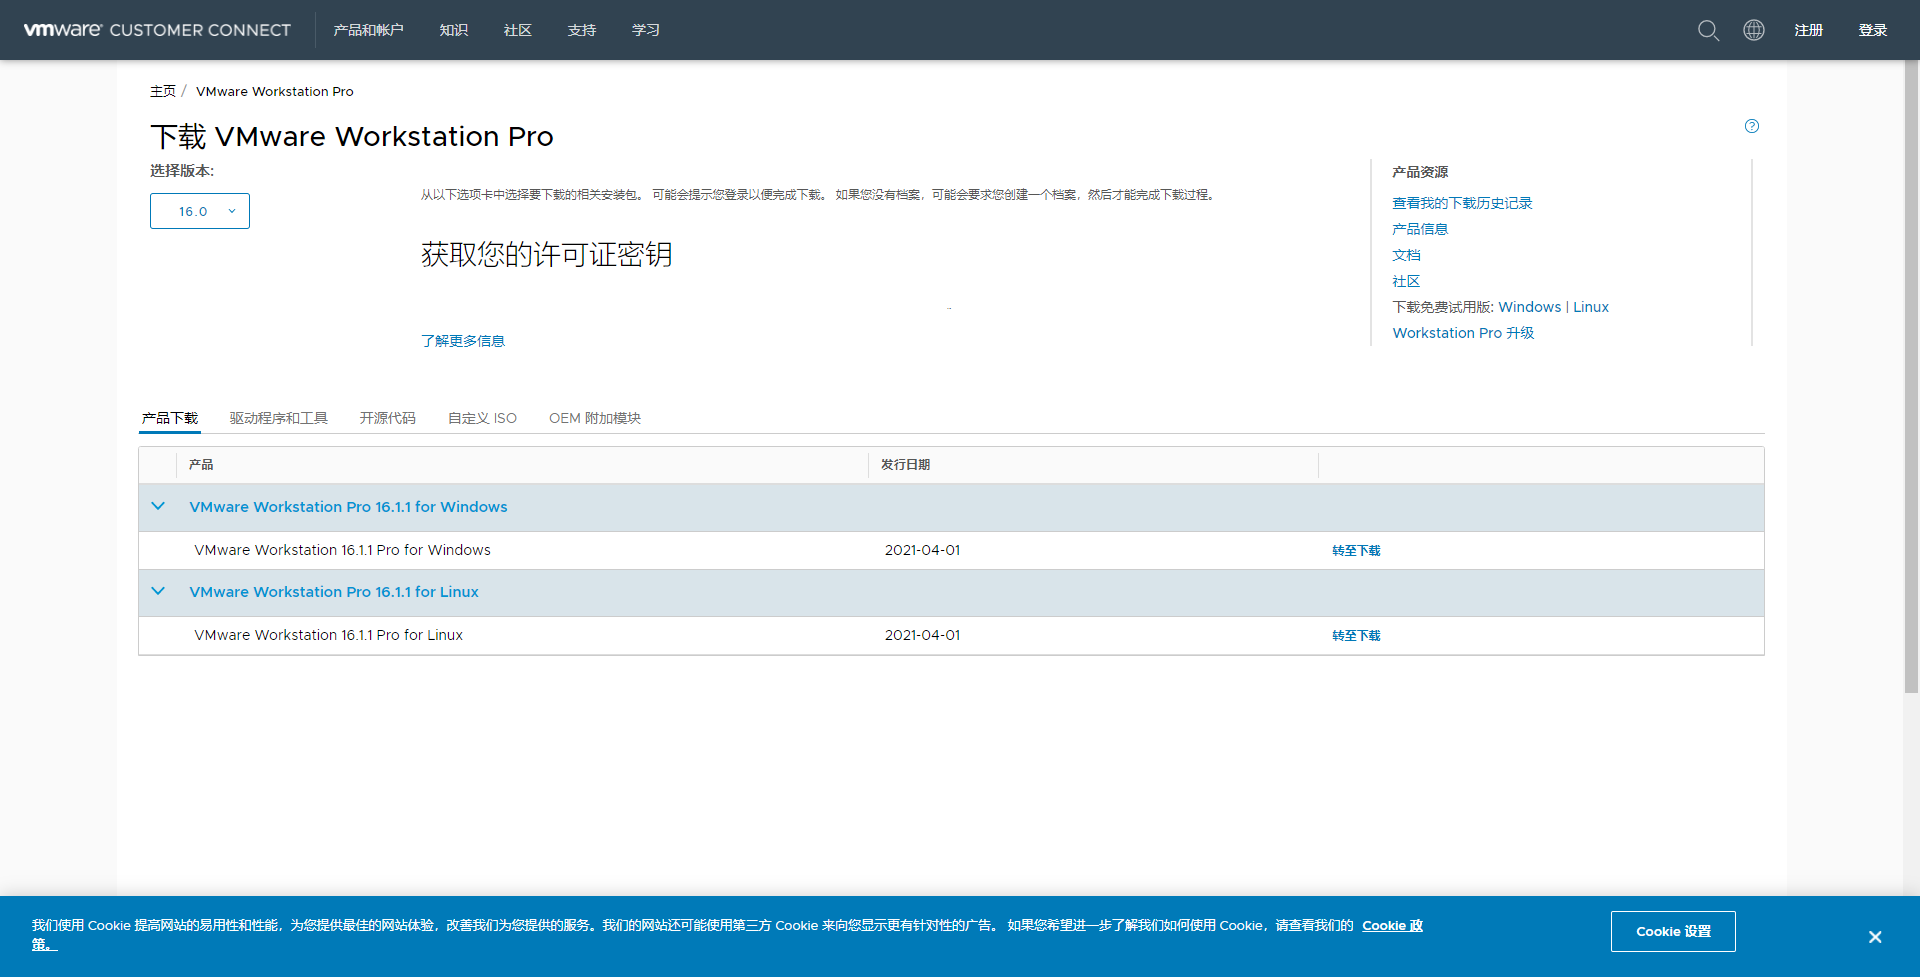Click Linux free trial link
This screenshot has height=977, width=1920.
click(x=1591, y=307)
